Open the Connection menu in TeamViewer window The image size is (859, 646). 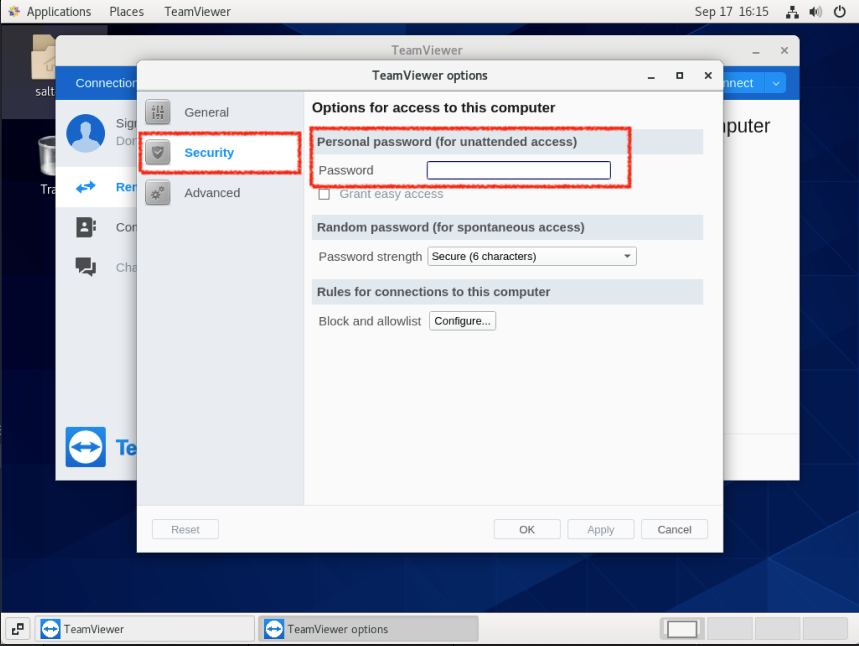click(x=106, y=83)
